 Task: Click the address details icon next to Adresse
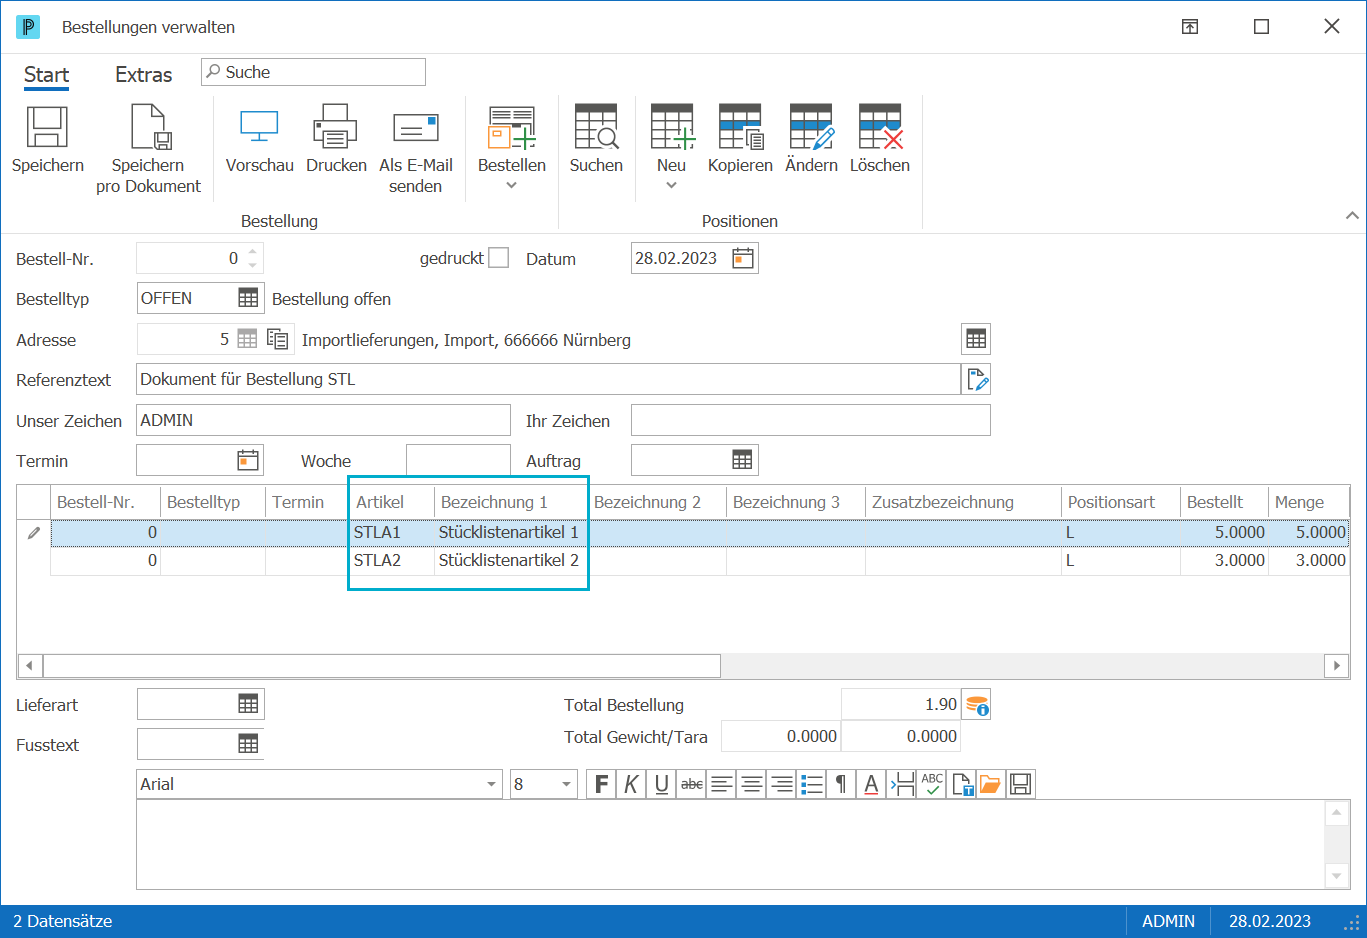pos(278,340)
